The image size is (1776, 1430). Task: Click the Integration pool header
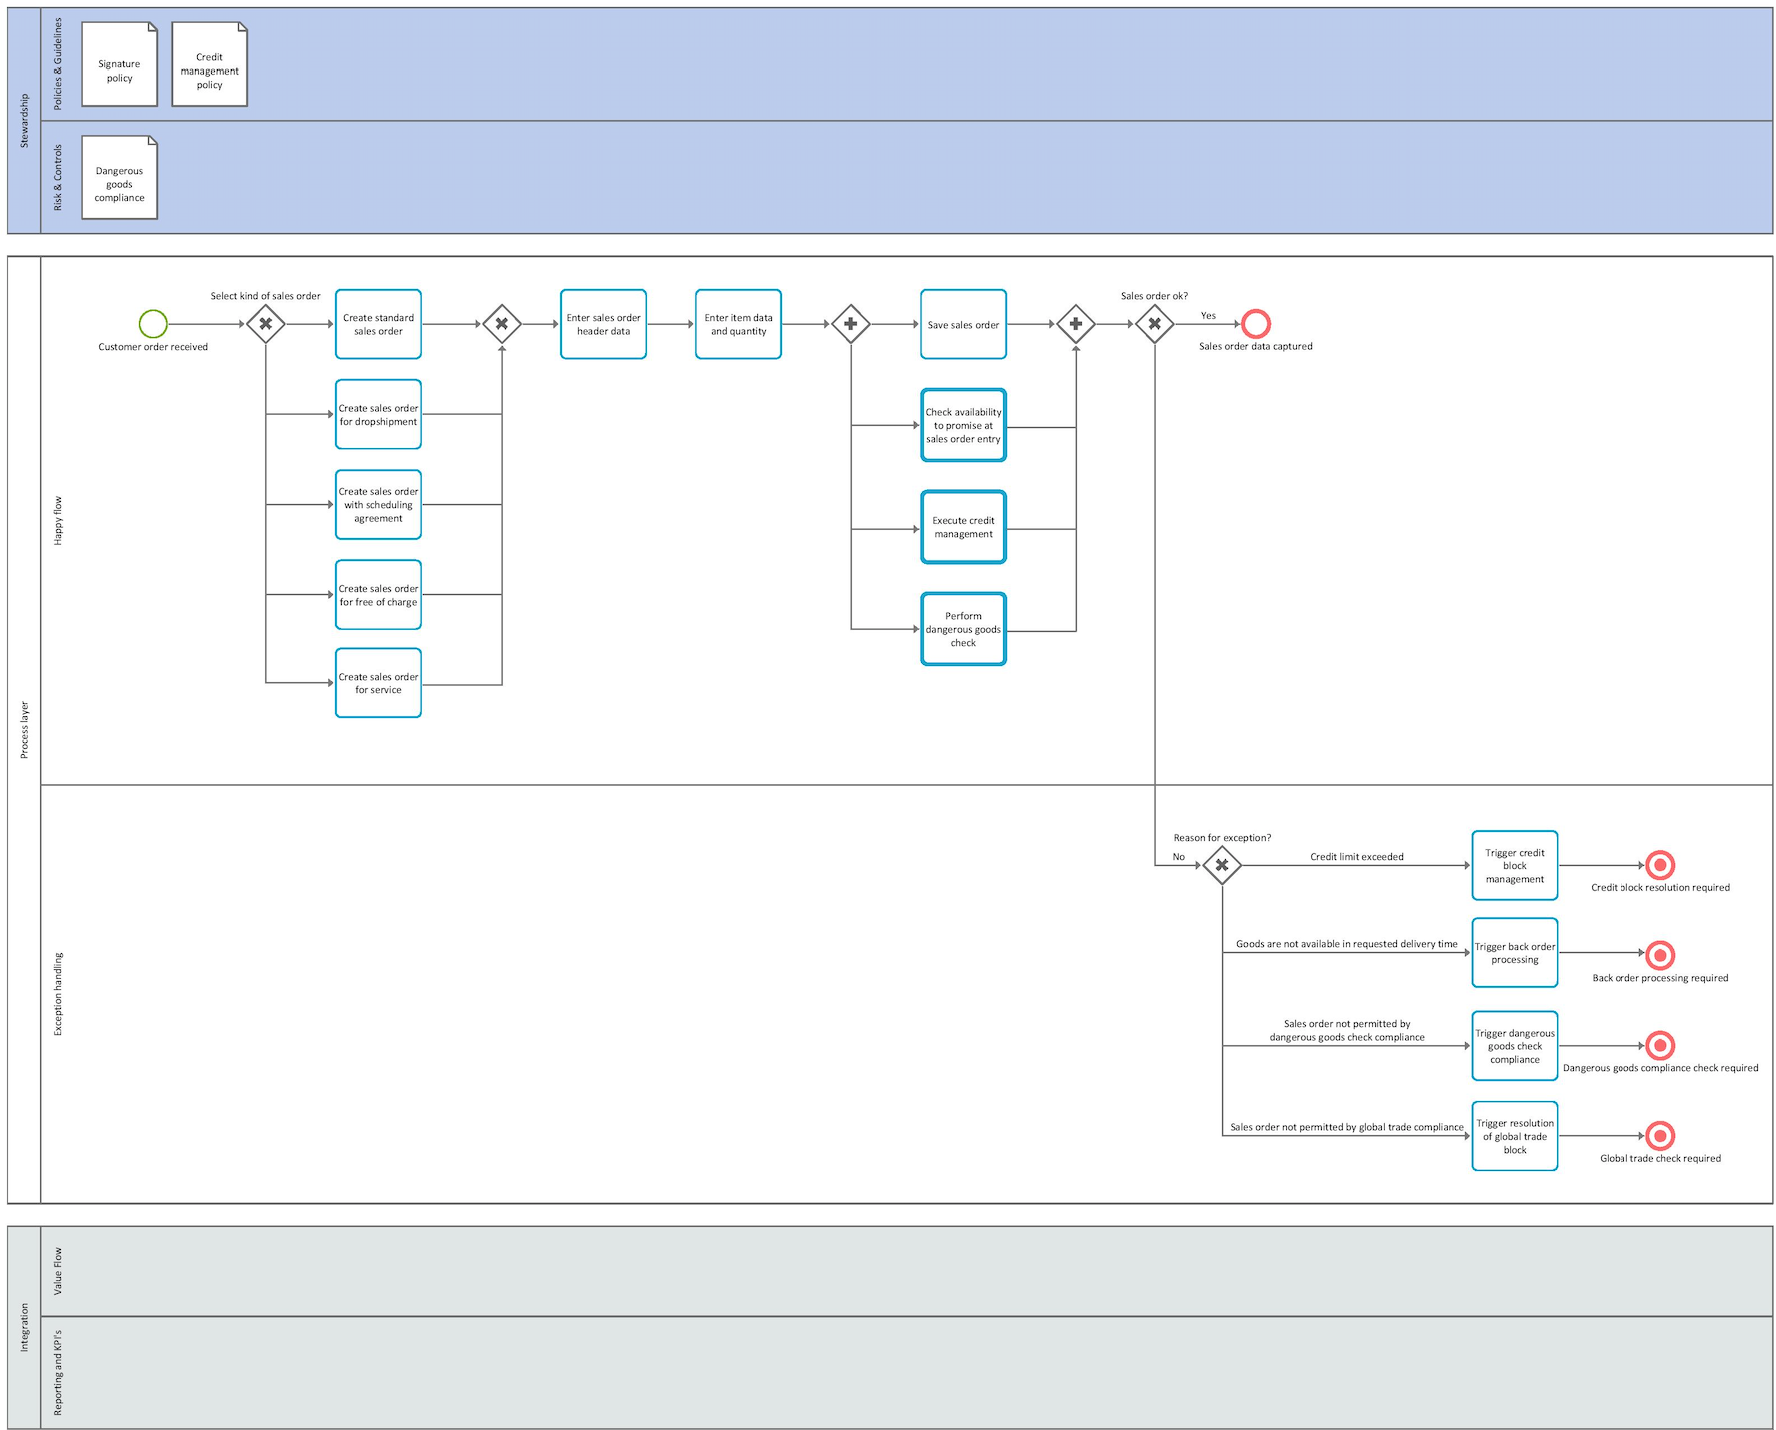click(24, 1327)
